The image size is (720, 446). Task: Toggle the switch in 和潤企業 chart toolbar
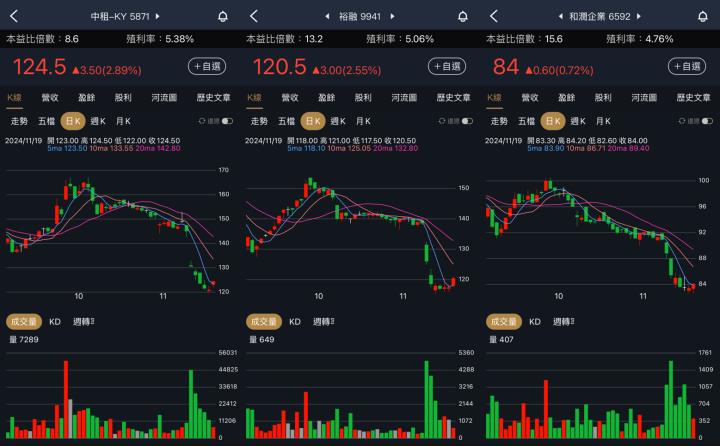click(x=707, y=121)
